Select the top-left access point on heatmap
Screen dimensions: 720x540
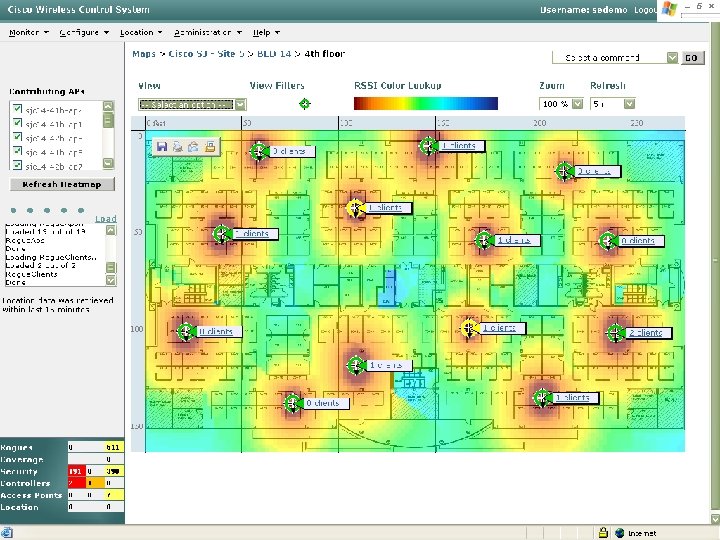259,151
